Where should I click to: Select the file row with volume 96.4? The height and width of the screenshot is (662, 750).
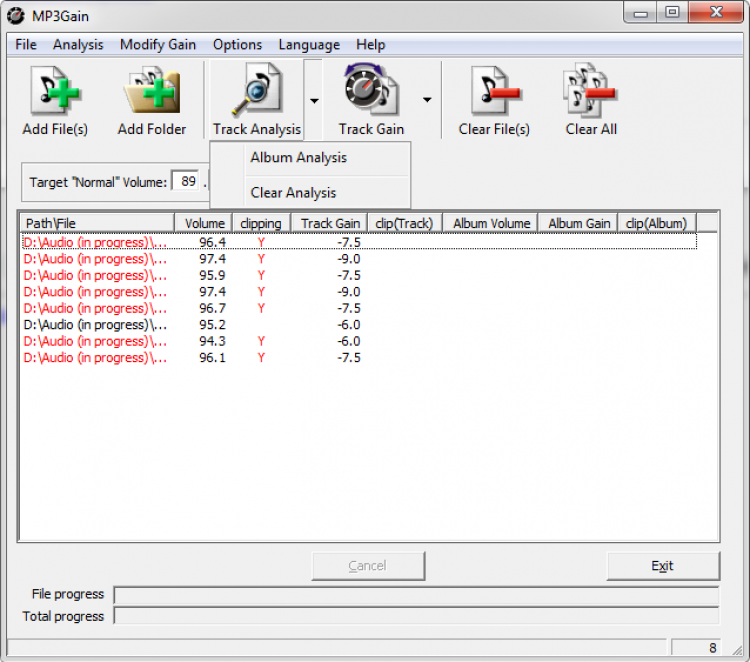[x=359, y=242]
